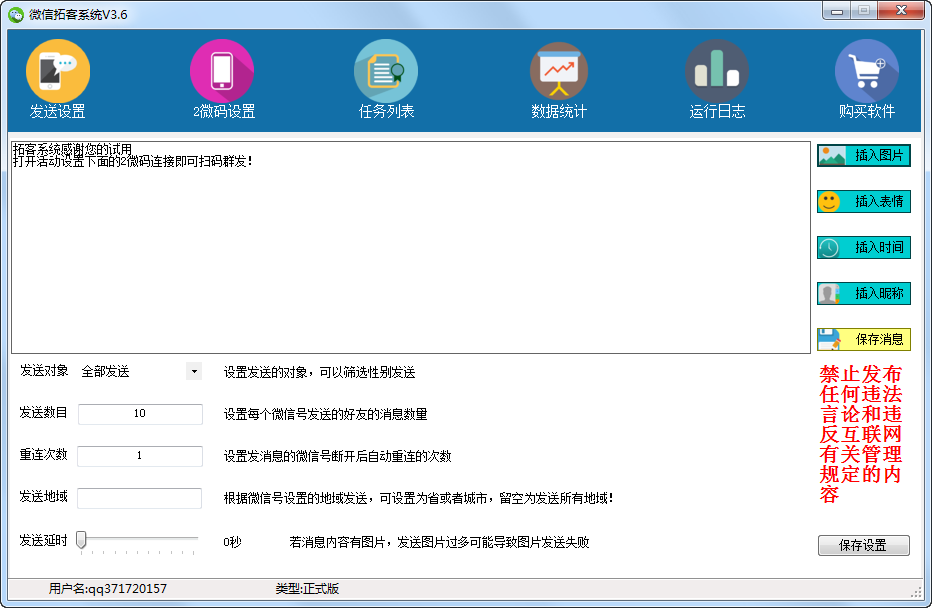
Task: Click the 发送地域 empty input field
Action: [x=140, y=498]
